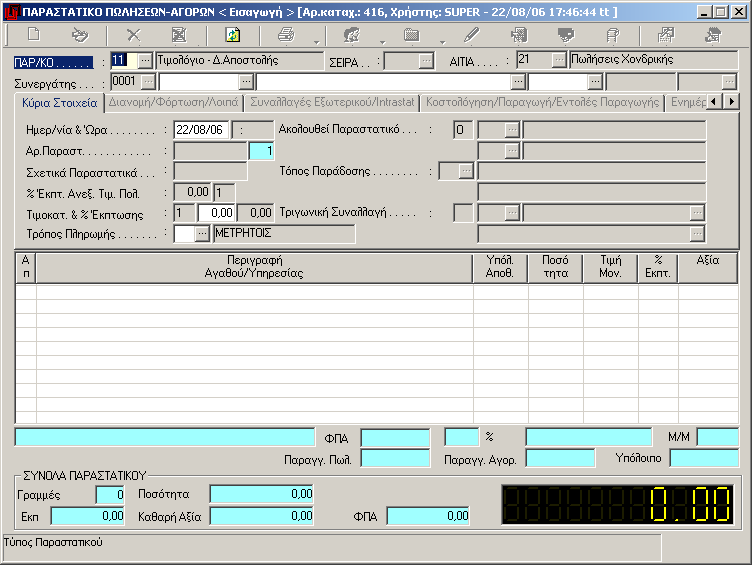The height and width of the screenshot is (565, 752).
Task: Click the small Τριγωνική Συναλλαγή code box
Action: click(x=463, y=213)
